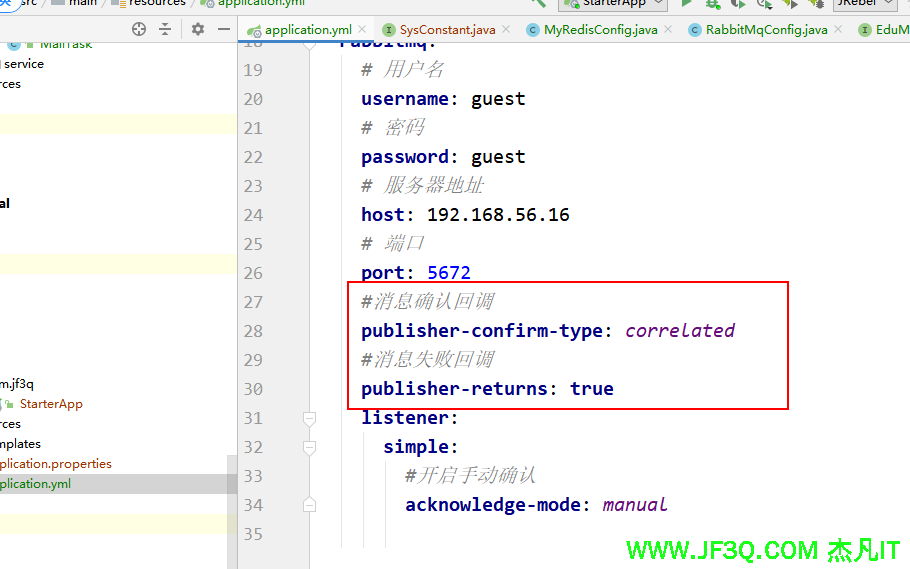Switch to the RabbitMqConfig.java tab
Image resolution: width=910 pixels, height=569 pixels.
coord(766,29)
